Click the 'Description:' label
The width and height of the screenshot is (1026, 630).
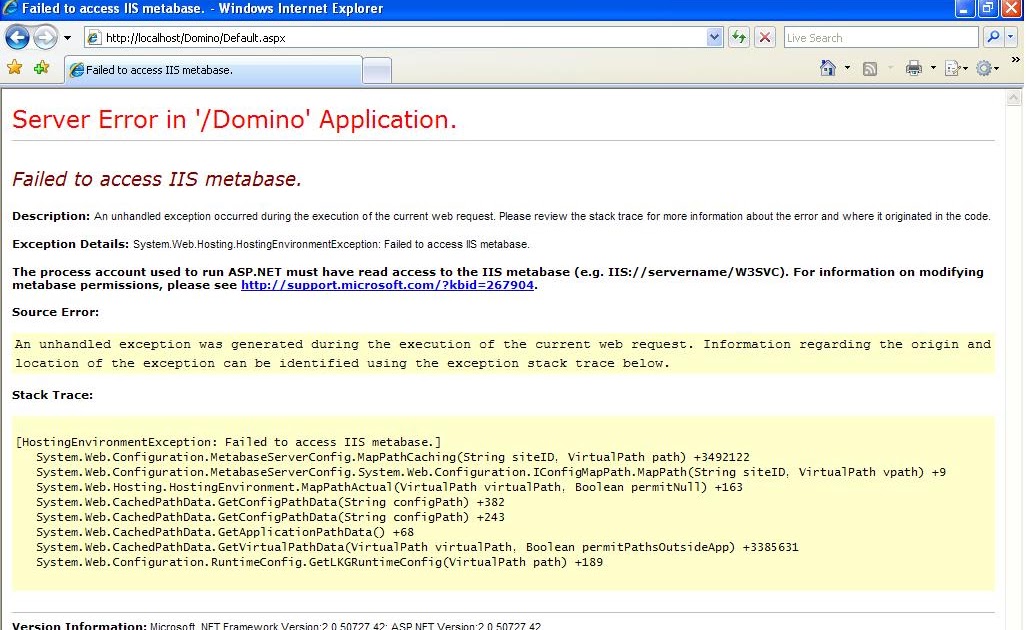click(51, 216)
